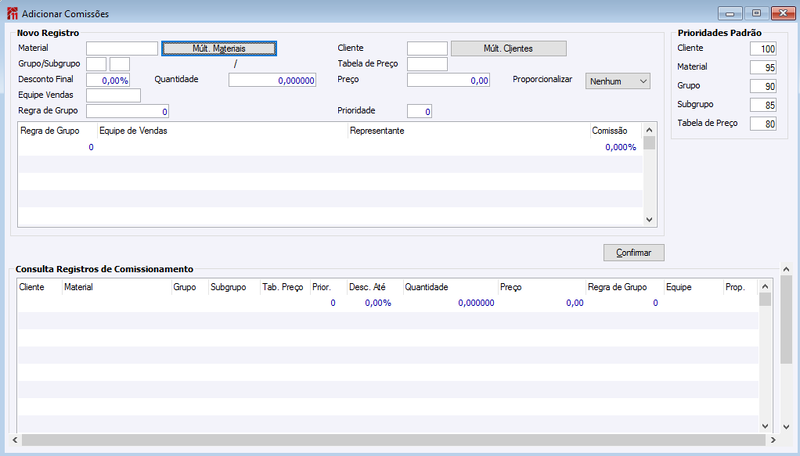
Task: Click horizontal scrollbar left arrow
Action: pyautogui.click(x=15, y=440)
